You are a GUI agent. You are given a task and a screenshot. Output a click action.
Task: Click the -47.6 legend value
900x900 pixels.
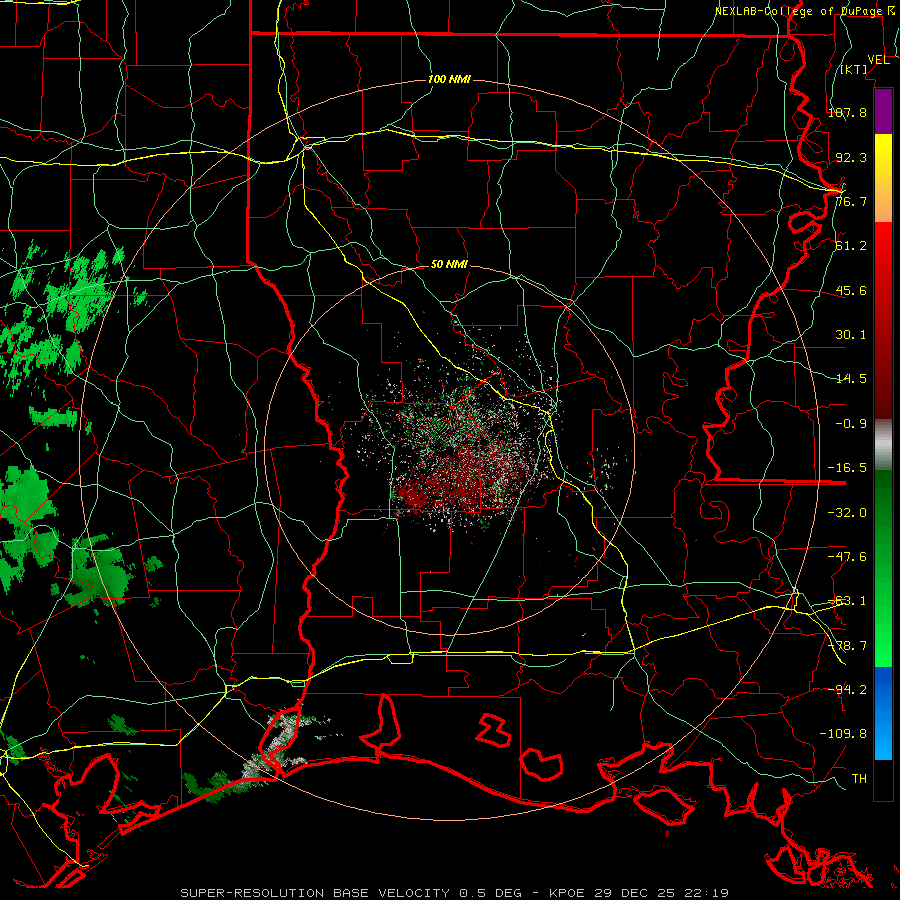847,557
